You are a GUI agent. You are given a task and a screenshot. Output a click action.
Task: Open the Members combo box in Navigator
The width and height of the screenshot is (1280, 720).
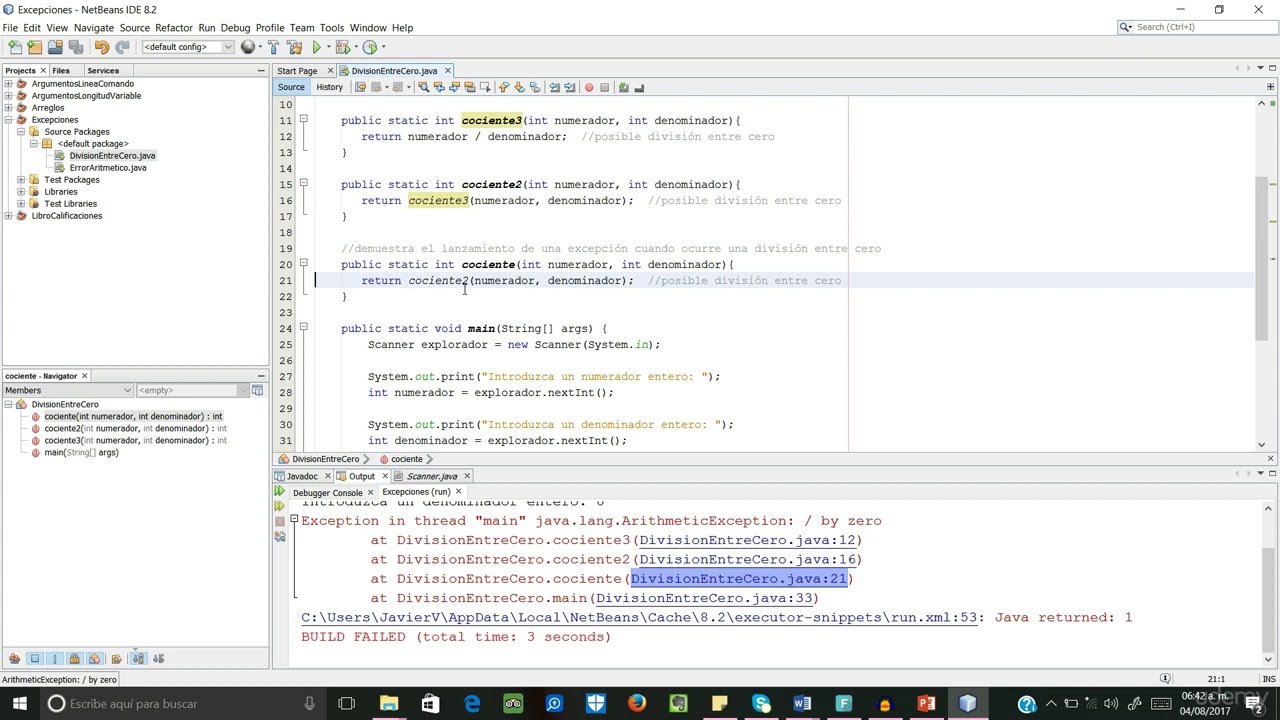(x=67, y=390)
